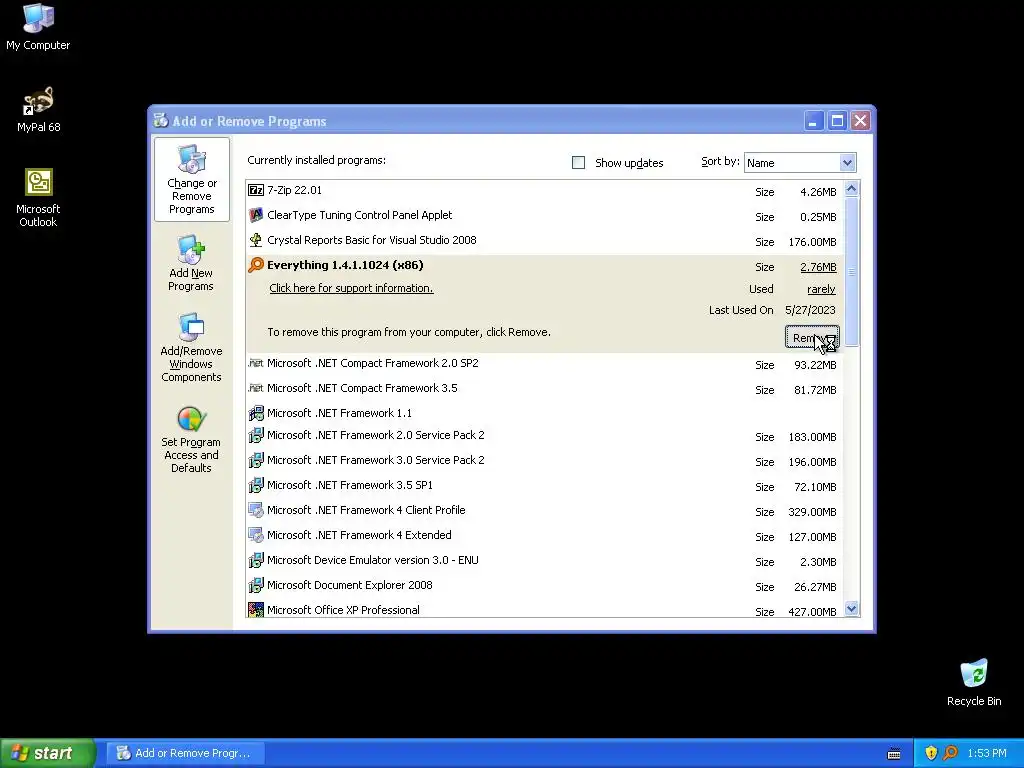
Task: Click the 5/27/2023 last used date
Action: (x=810, y=310)
